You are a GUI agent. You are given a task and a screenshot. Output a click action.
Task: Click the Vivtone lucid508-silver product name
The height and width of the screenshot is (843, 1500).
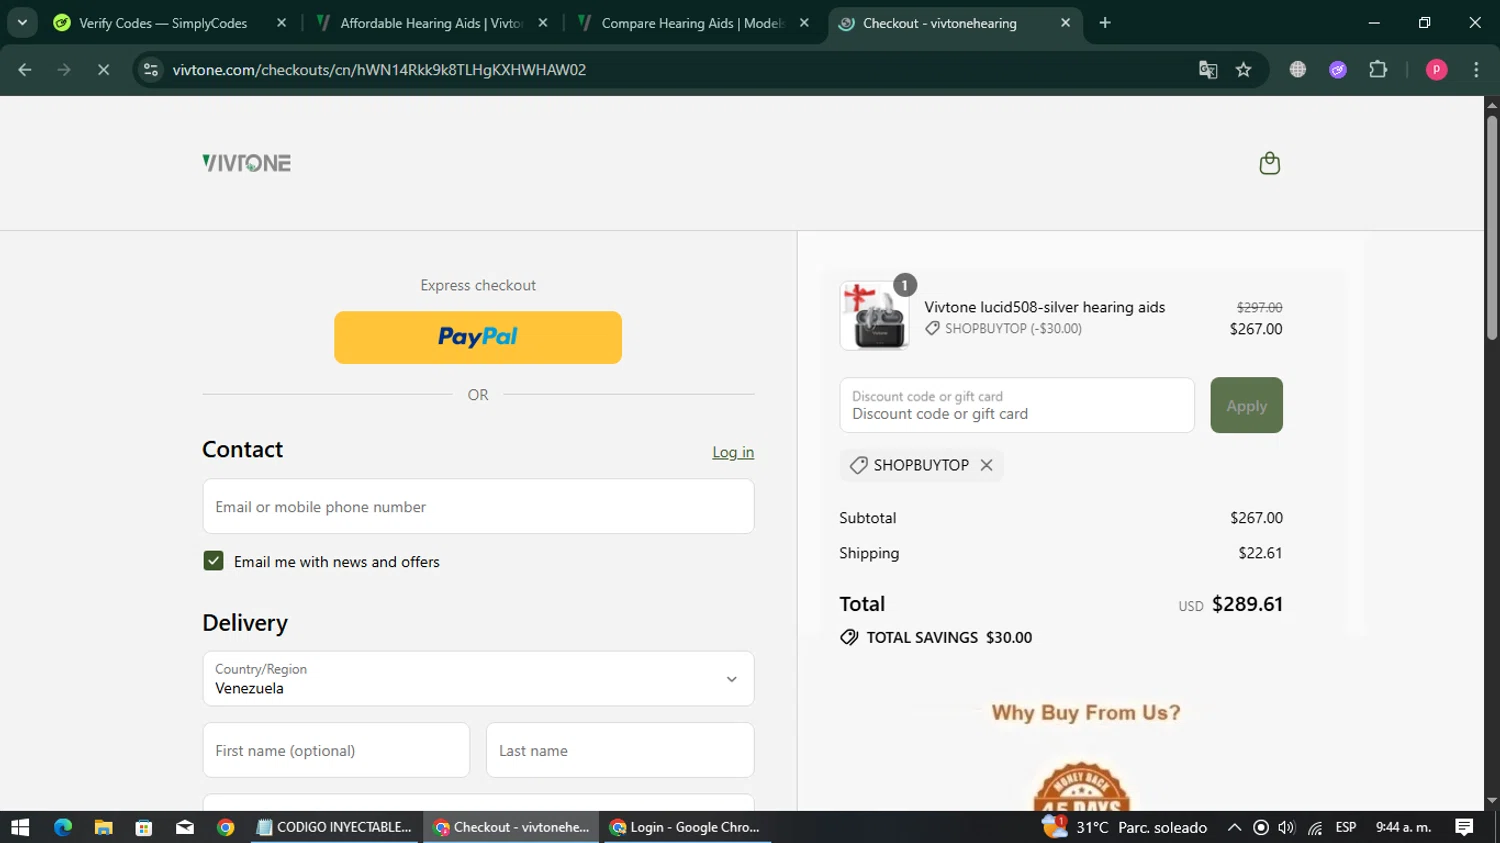(1044, 307)
